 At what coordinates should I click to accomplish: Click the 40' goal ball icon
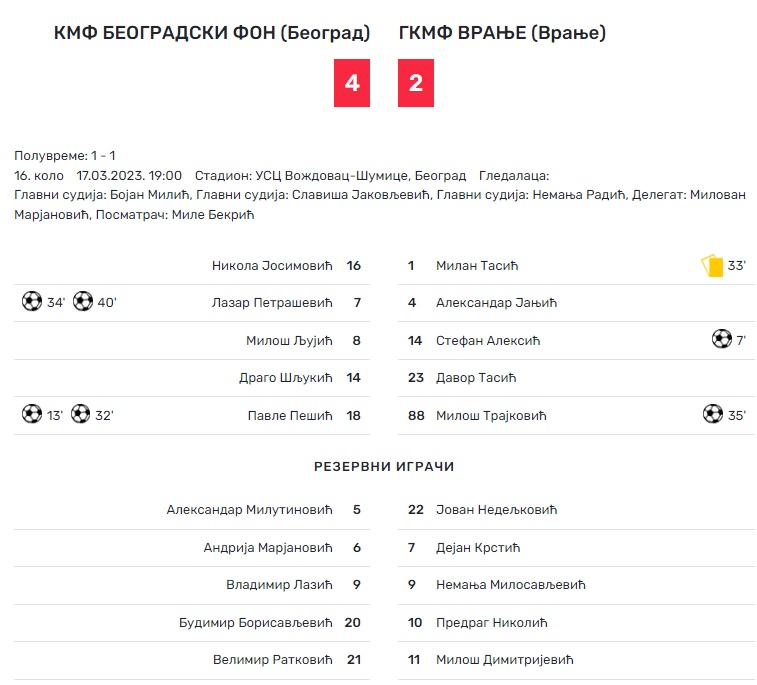pyautogui.click(x=83, y=301)
